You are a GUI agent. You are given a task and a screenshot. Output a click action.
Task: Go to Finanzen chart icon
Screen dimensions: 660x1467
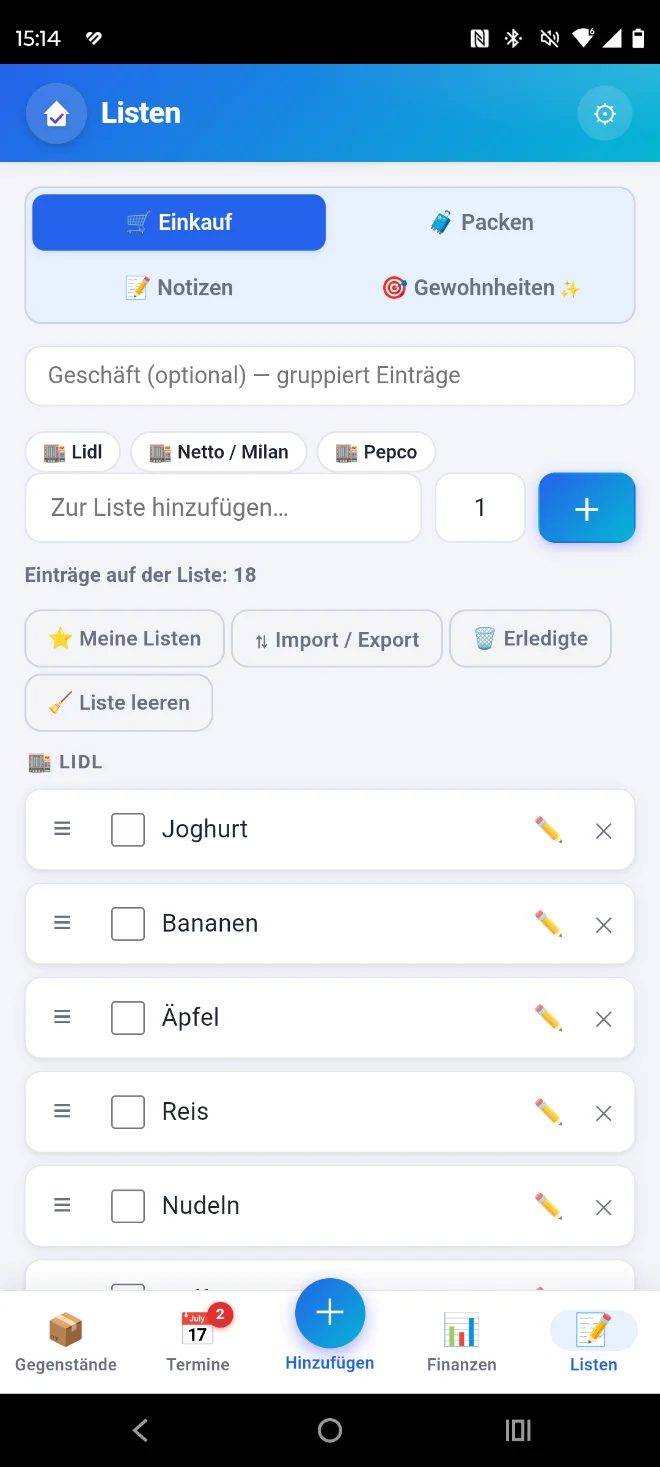click(462, 1342)
